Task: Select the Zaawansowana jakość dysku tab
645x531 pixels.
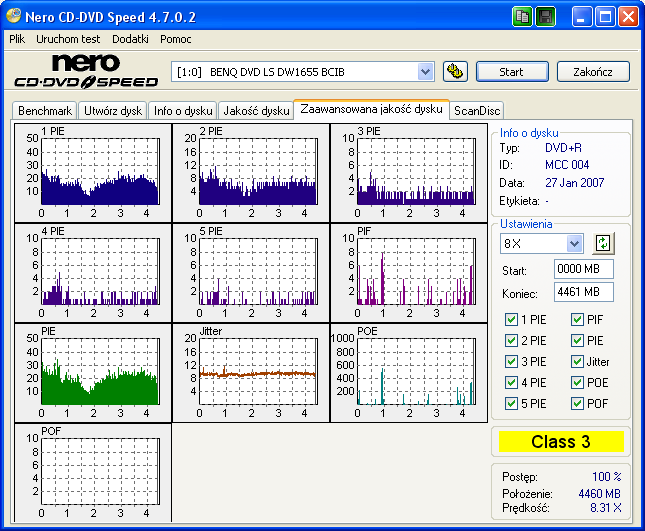Action: pos(371,109)
